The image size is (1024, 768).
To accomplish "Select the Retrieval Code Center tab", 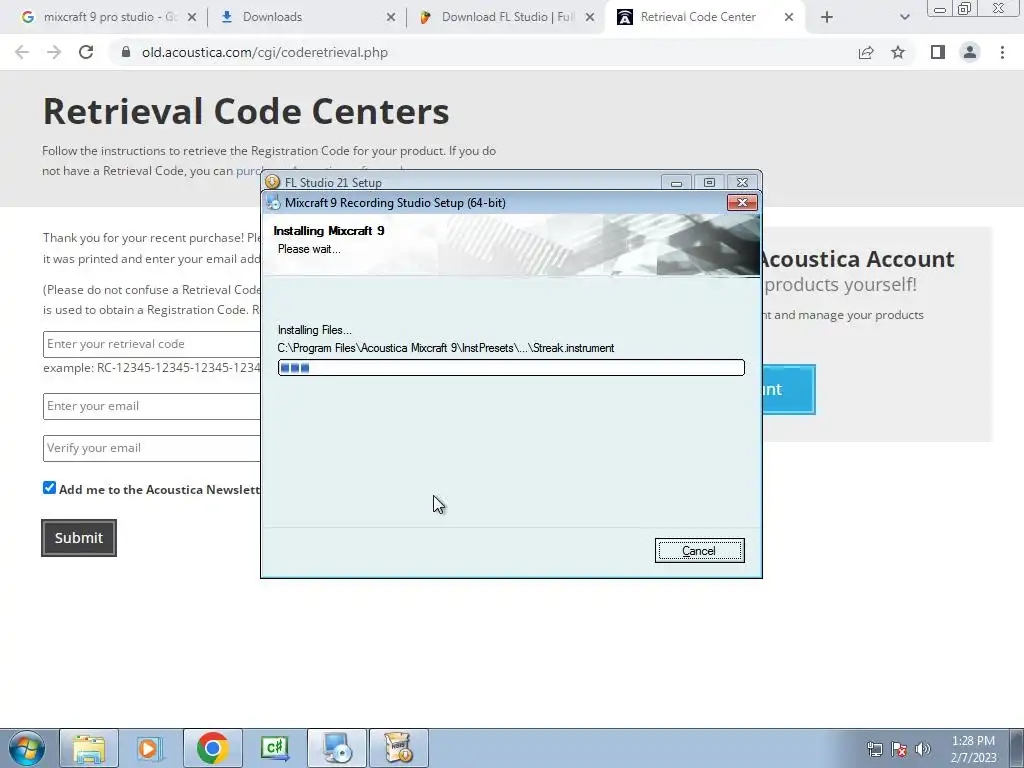I will pyautogui.click(x=698, y=17).
